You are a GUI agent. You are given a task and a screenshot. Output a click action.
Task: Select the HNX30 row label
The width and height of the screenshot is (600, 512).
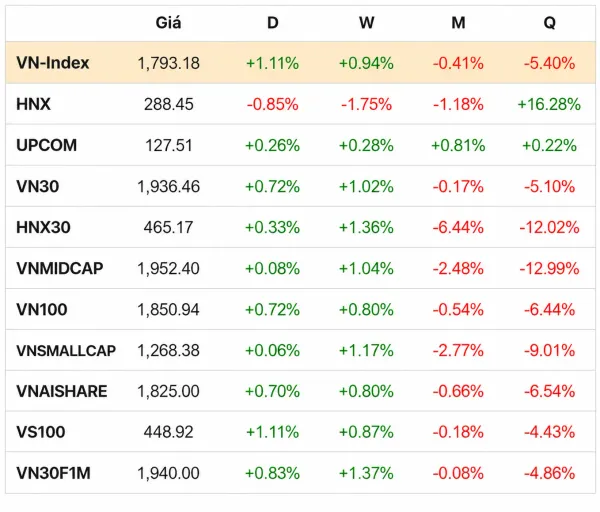coord(43,227)
